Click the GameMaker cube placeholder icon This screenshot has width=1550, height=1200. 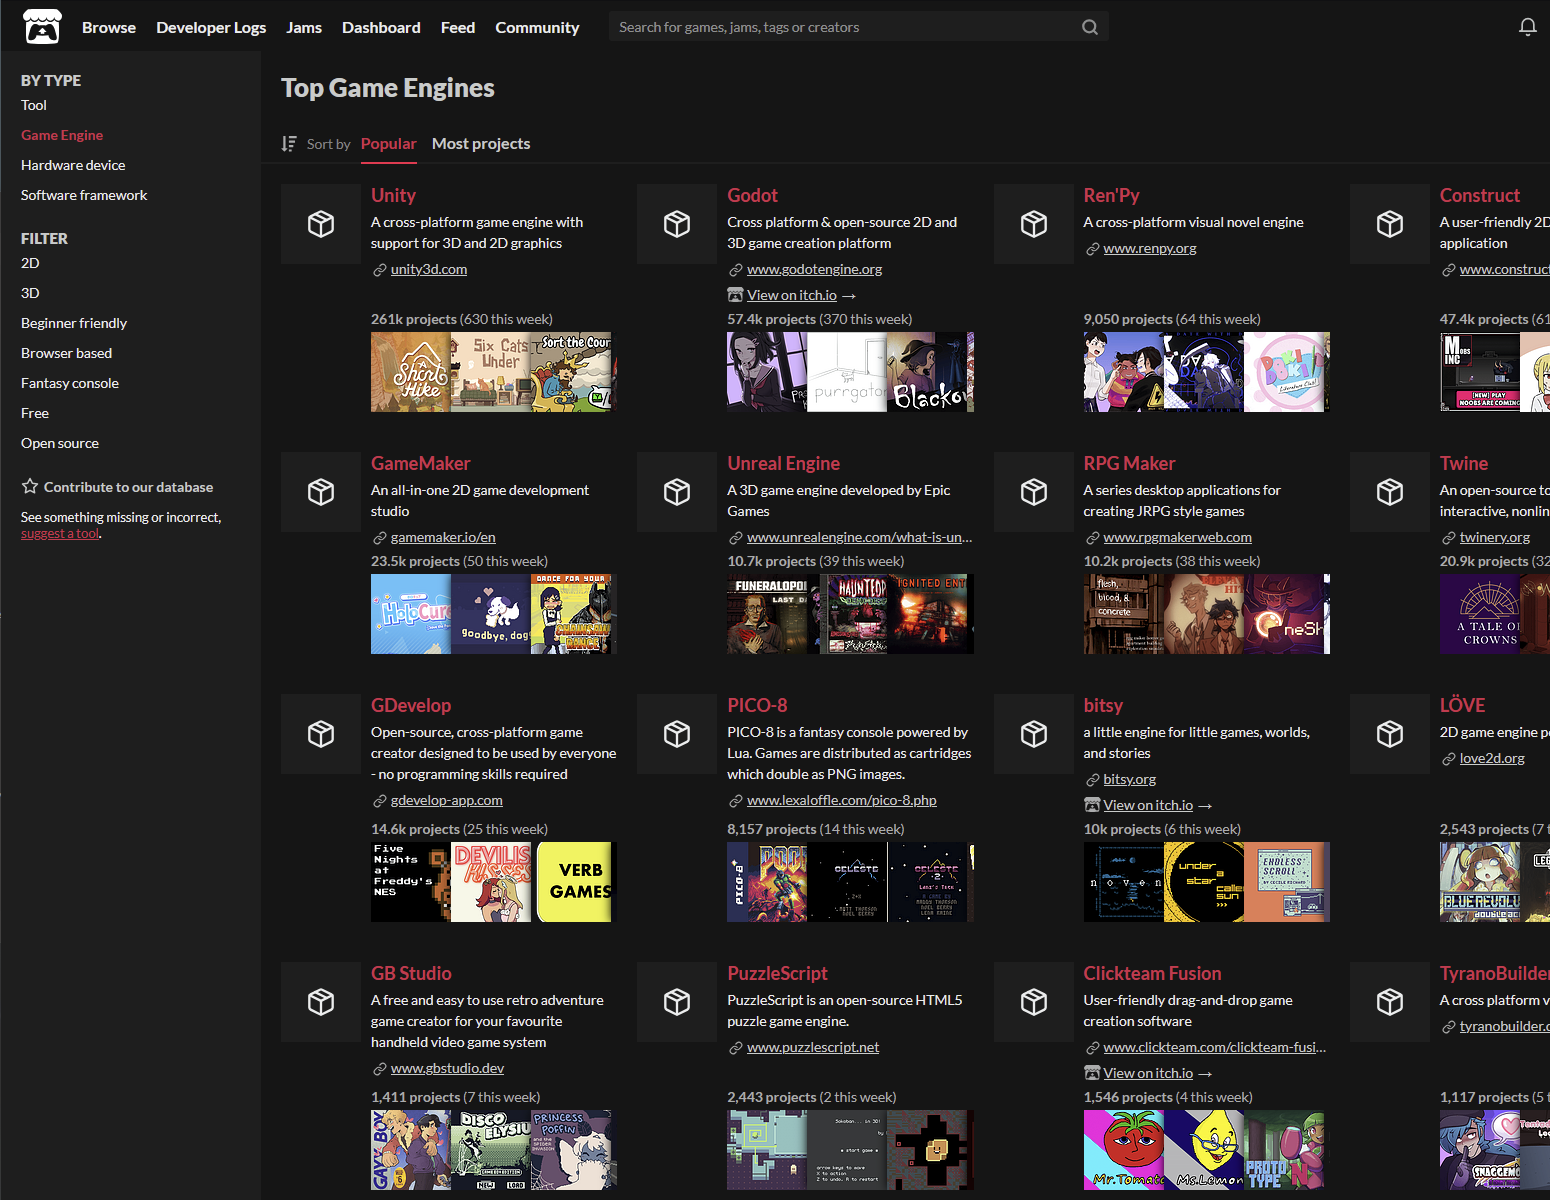tap(321, 492)
